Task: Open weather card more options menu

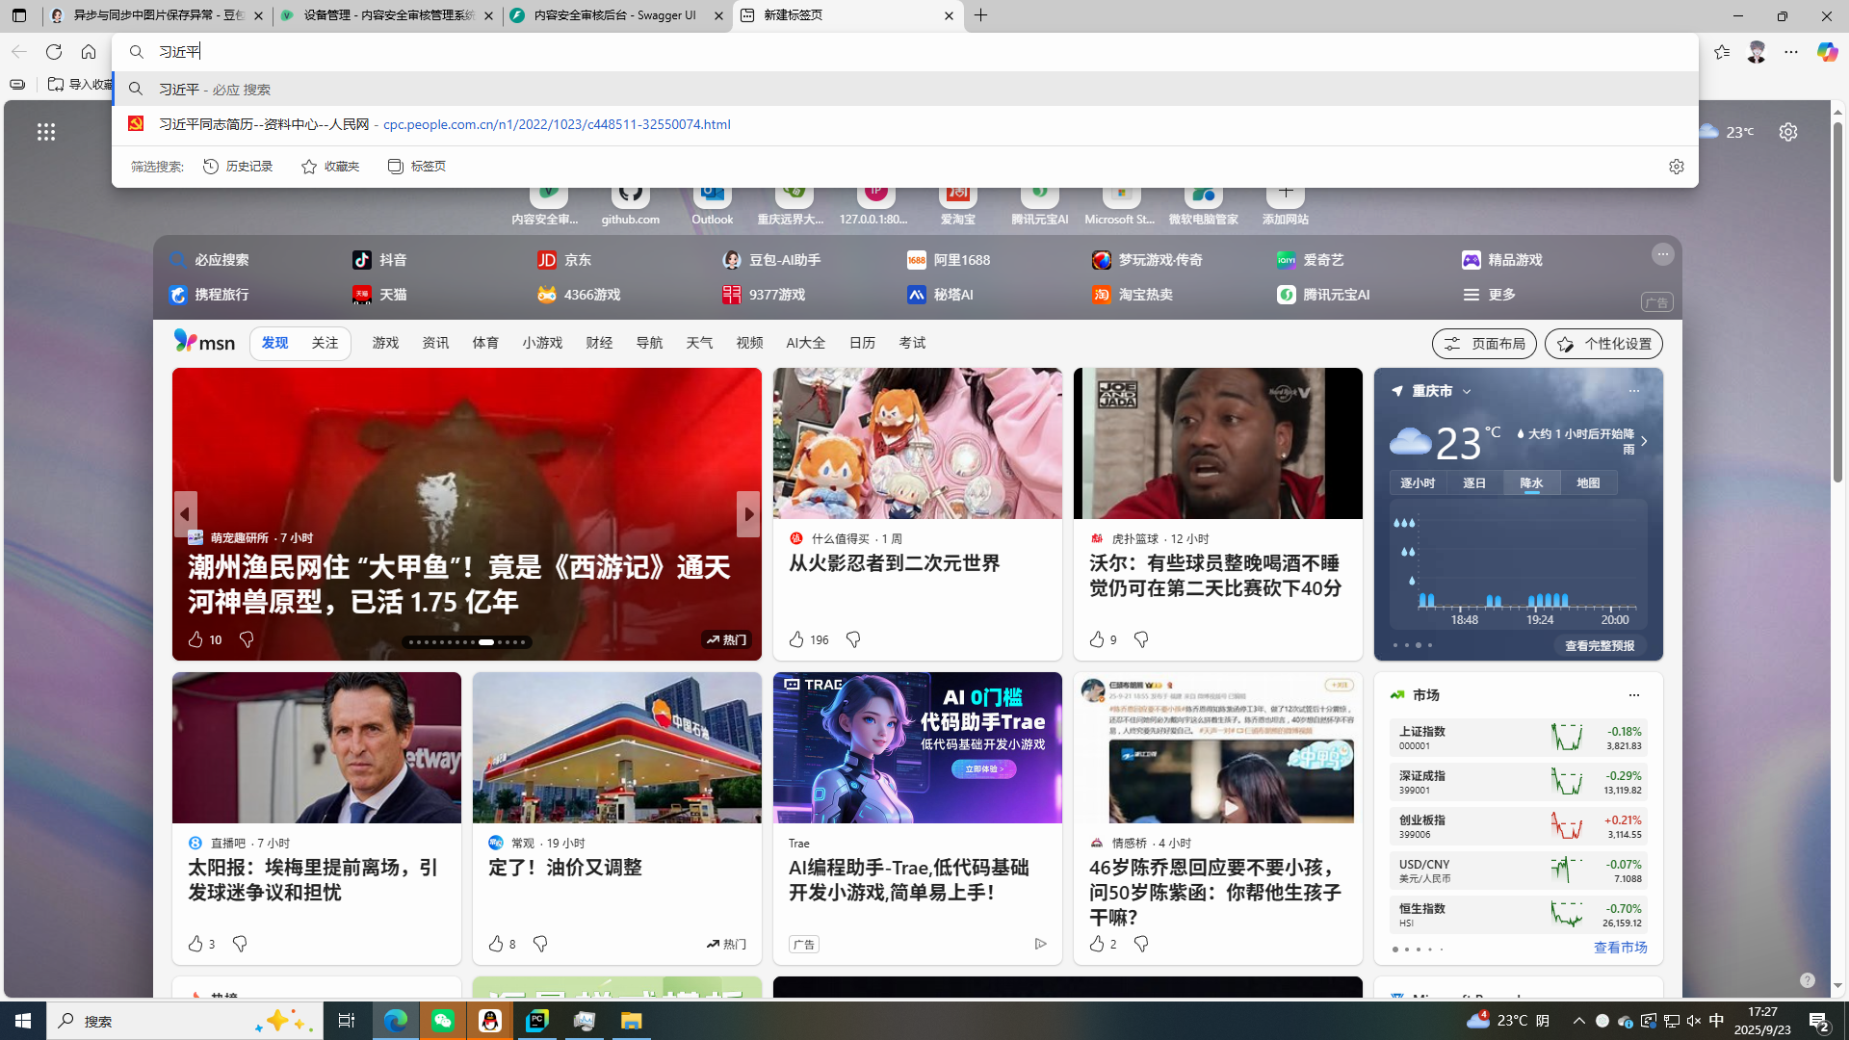Action: pos(1633,391)
